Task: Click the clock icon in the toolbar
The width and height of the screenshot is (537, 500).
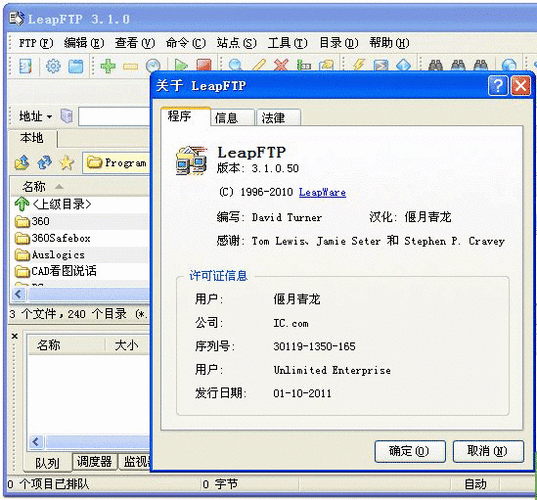Action: click(153, 65)
